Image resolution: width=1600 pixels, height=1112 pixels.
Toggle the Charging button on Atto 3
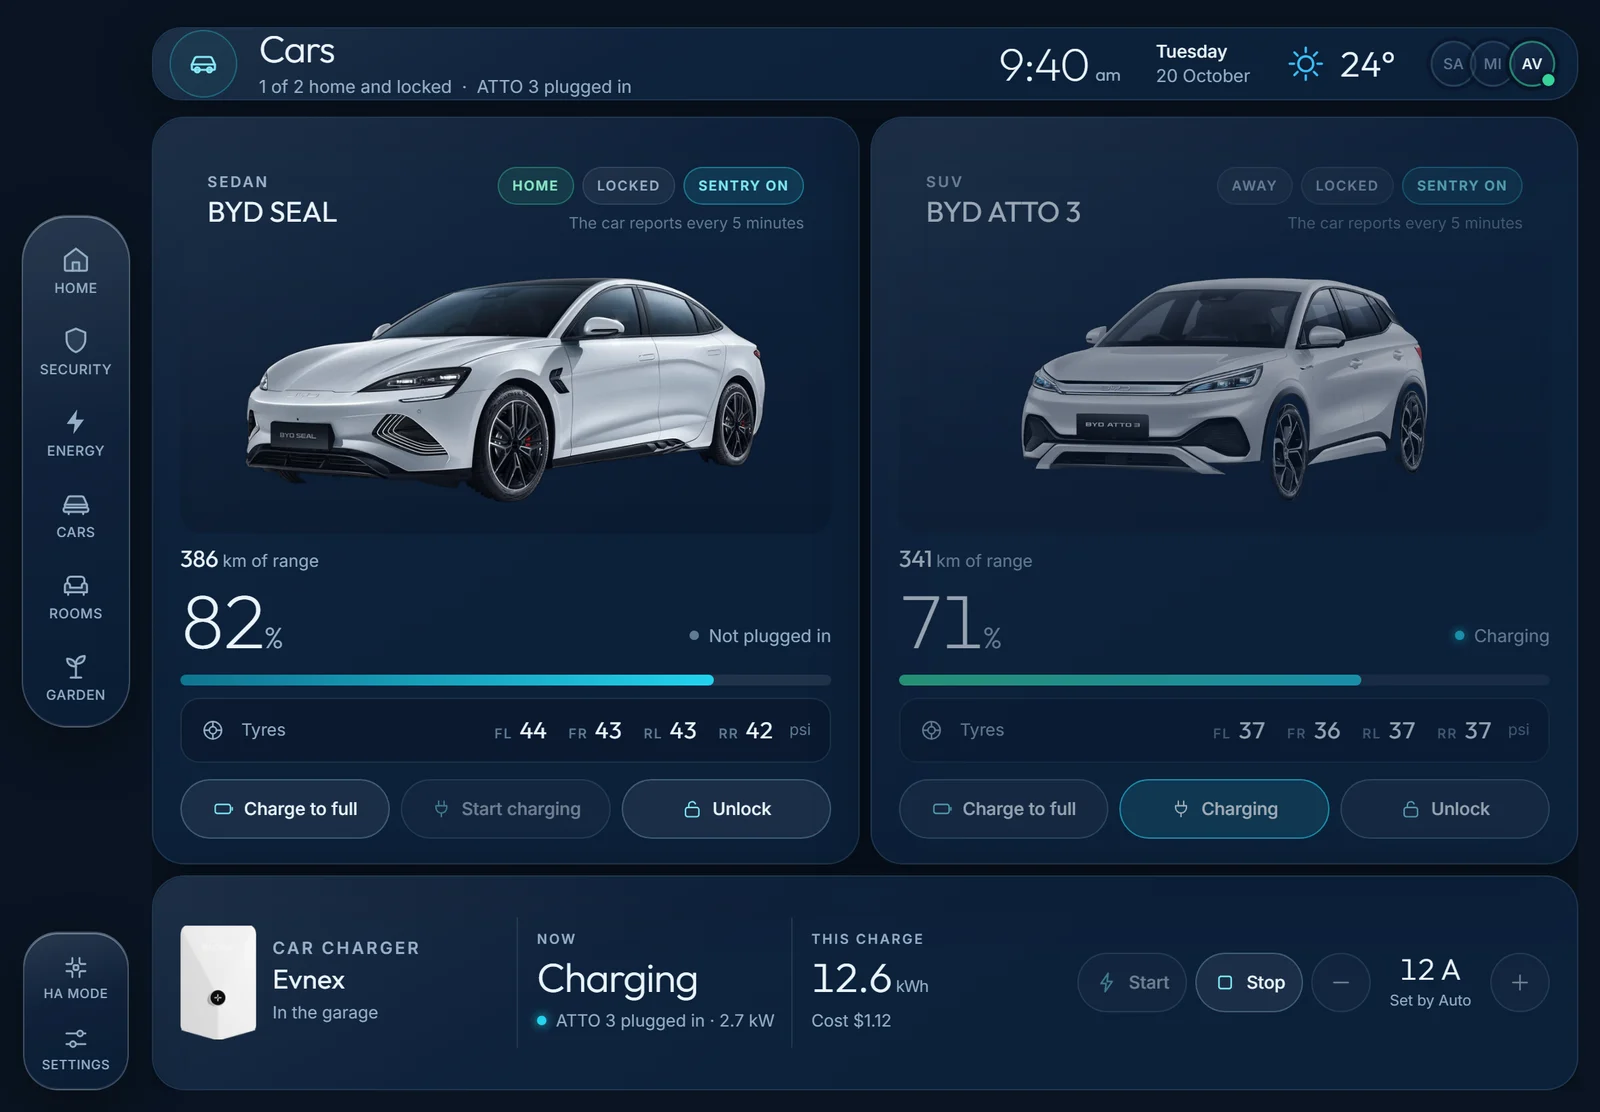tap(1224, 809)
